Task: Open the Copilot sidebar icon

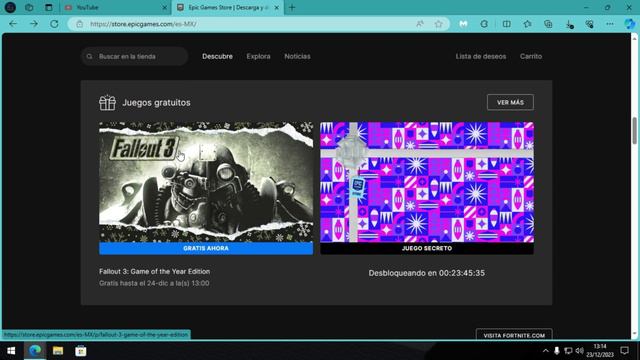Action: tap(630, 24)
